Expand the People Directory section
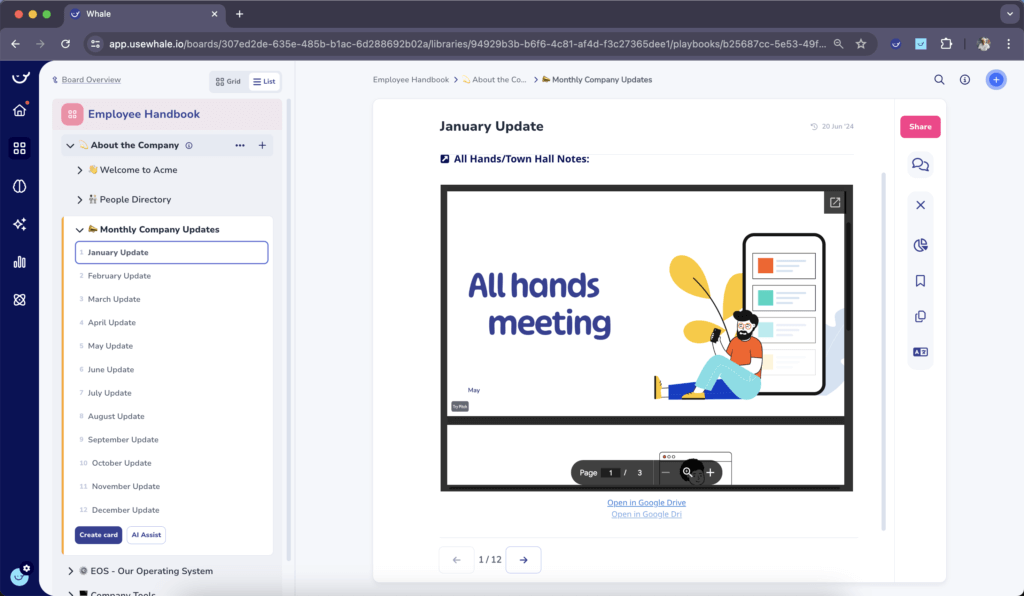This screenshot has height=596, width=1024. tap(82, 199)
